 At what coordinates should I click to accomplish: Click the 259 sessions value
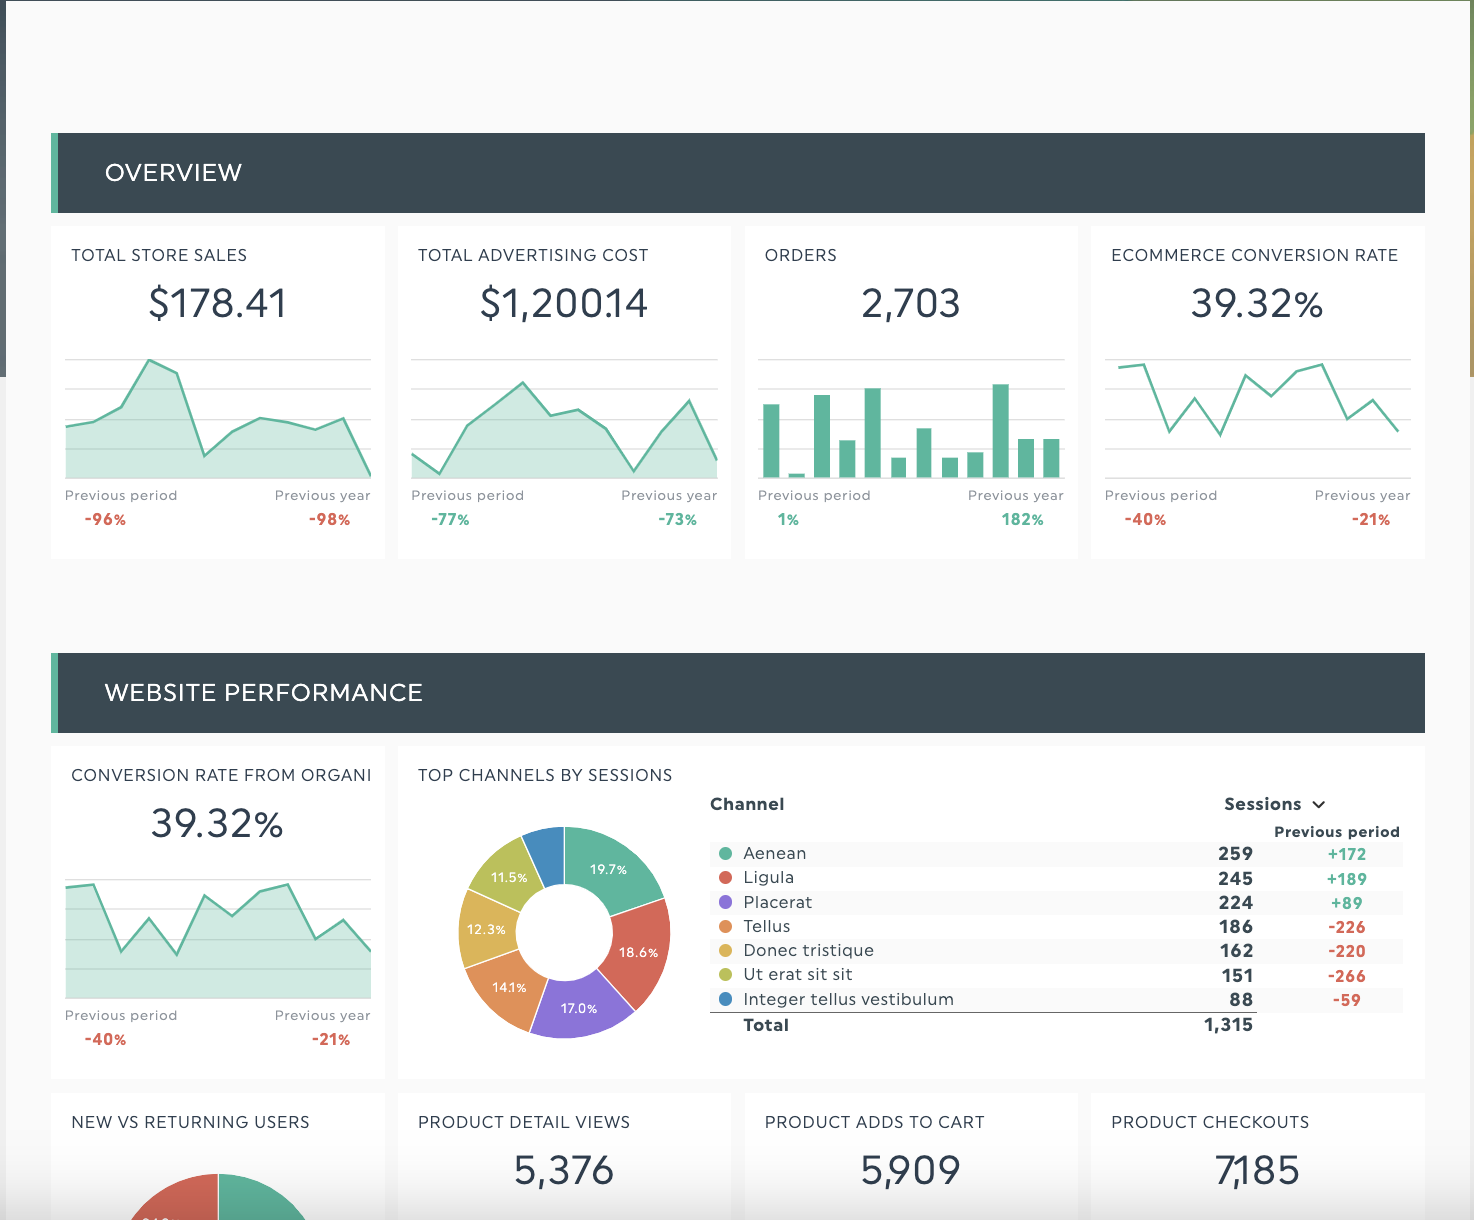(x=1236, y=853)
